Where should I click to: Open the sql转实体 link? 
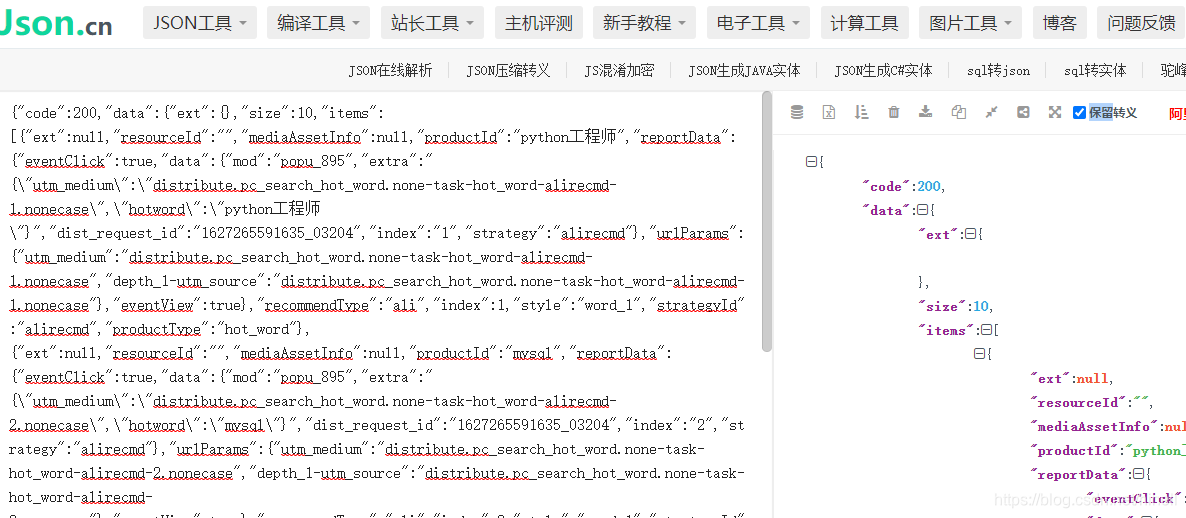click(1095, 70)
